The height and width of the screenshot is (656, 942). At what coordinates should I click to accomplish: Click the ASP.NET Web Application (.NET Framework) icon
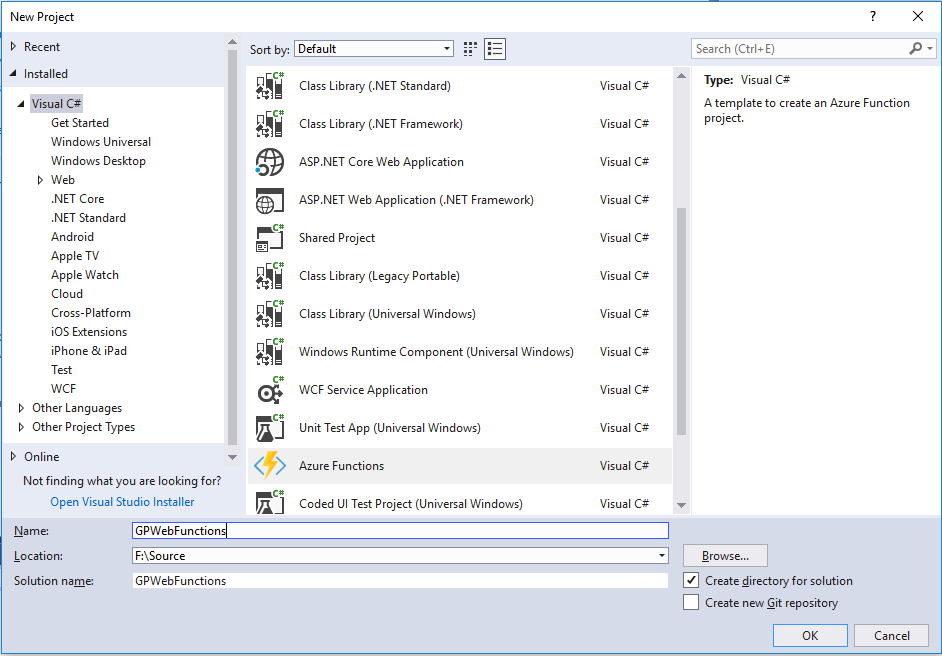(270, 200)
